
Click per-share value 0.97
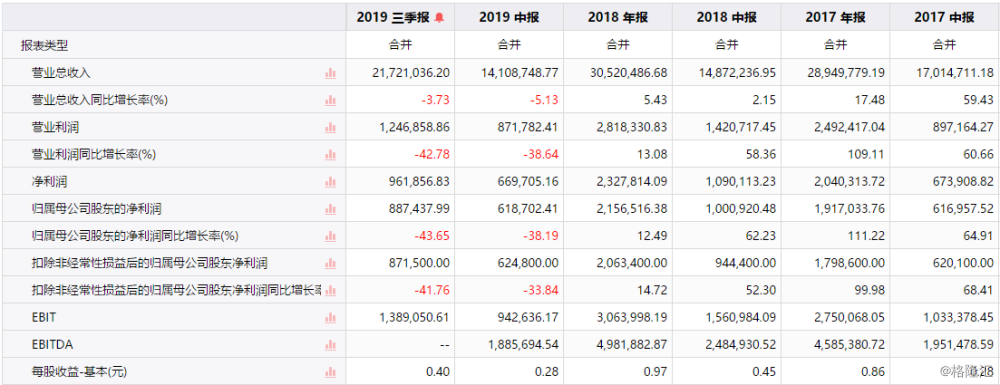click(x=657, y=372)
